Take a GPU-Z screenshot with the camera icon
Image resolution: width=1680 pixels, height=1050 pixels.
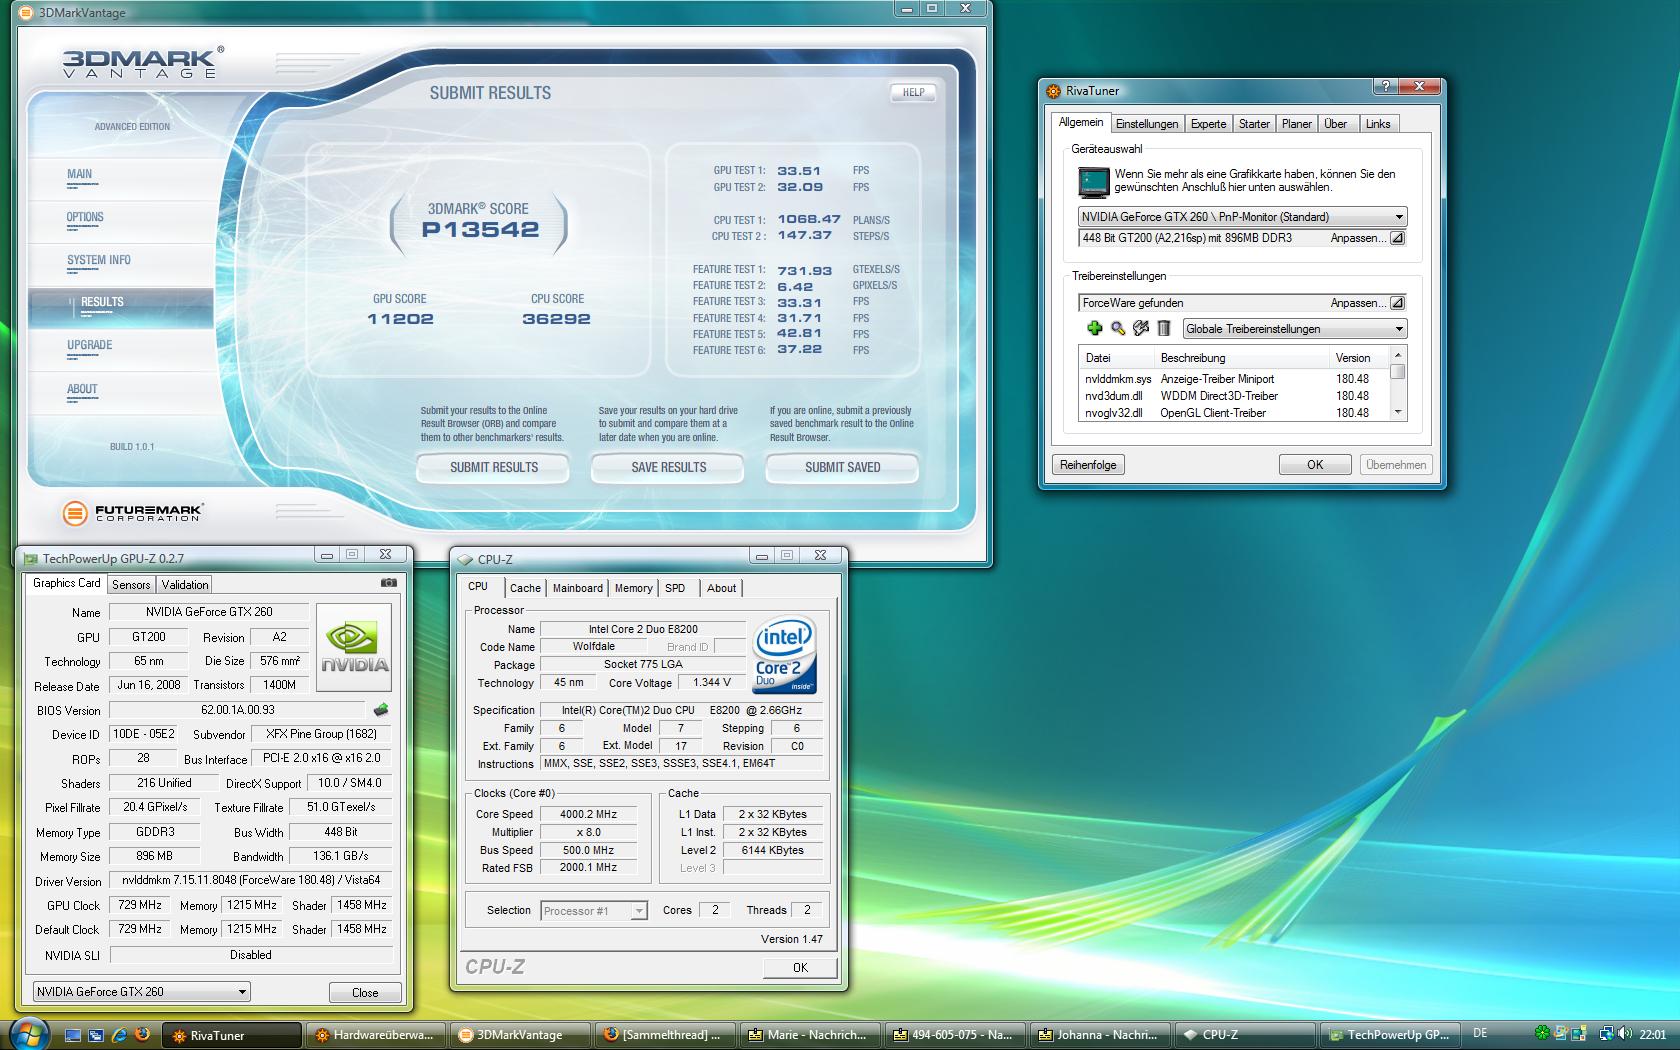click(x=389, y=583)
